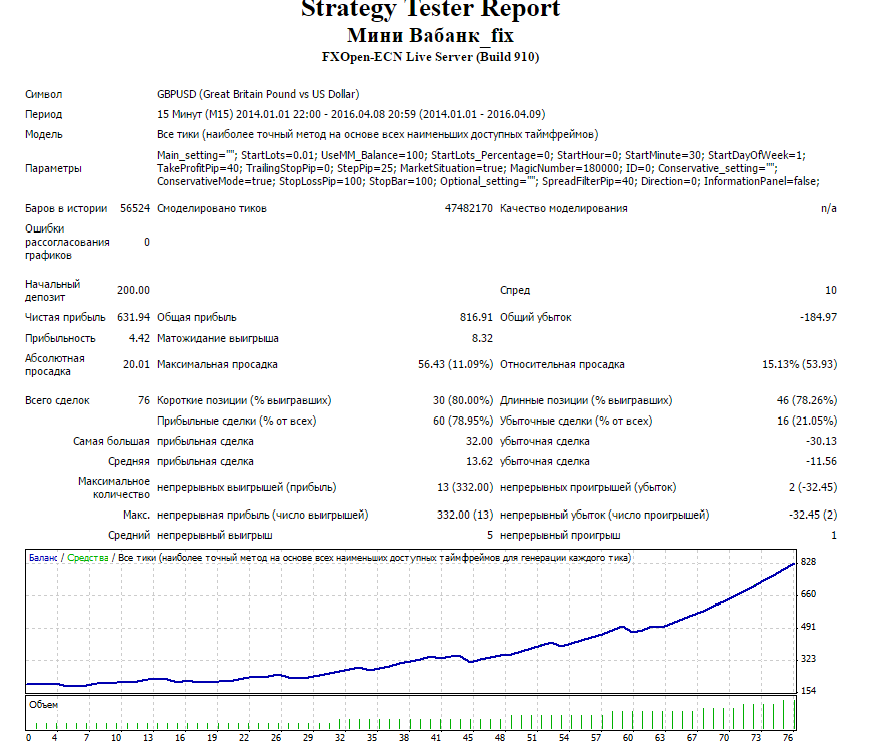This screenshot has height=743, width=879.
Task: Select profit trades value '60 (78.95%)'
Action: click(x=462, y=421)
